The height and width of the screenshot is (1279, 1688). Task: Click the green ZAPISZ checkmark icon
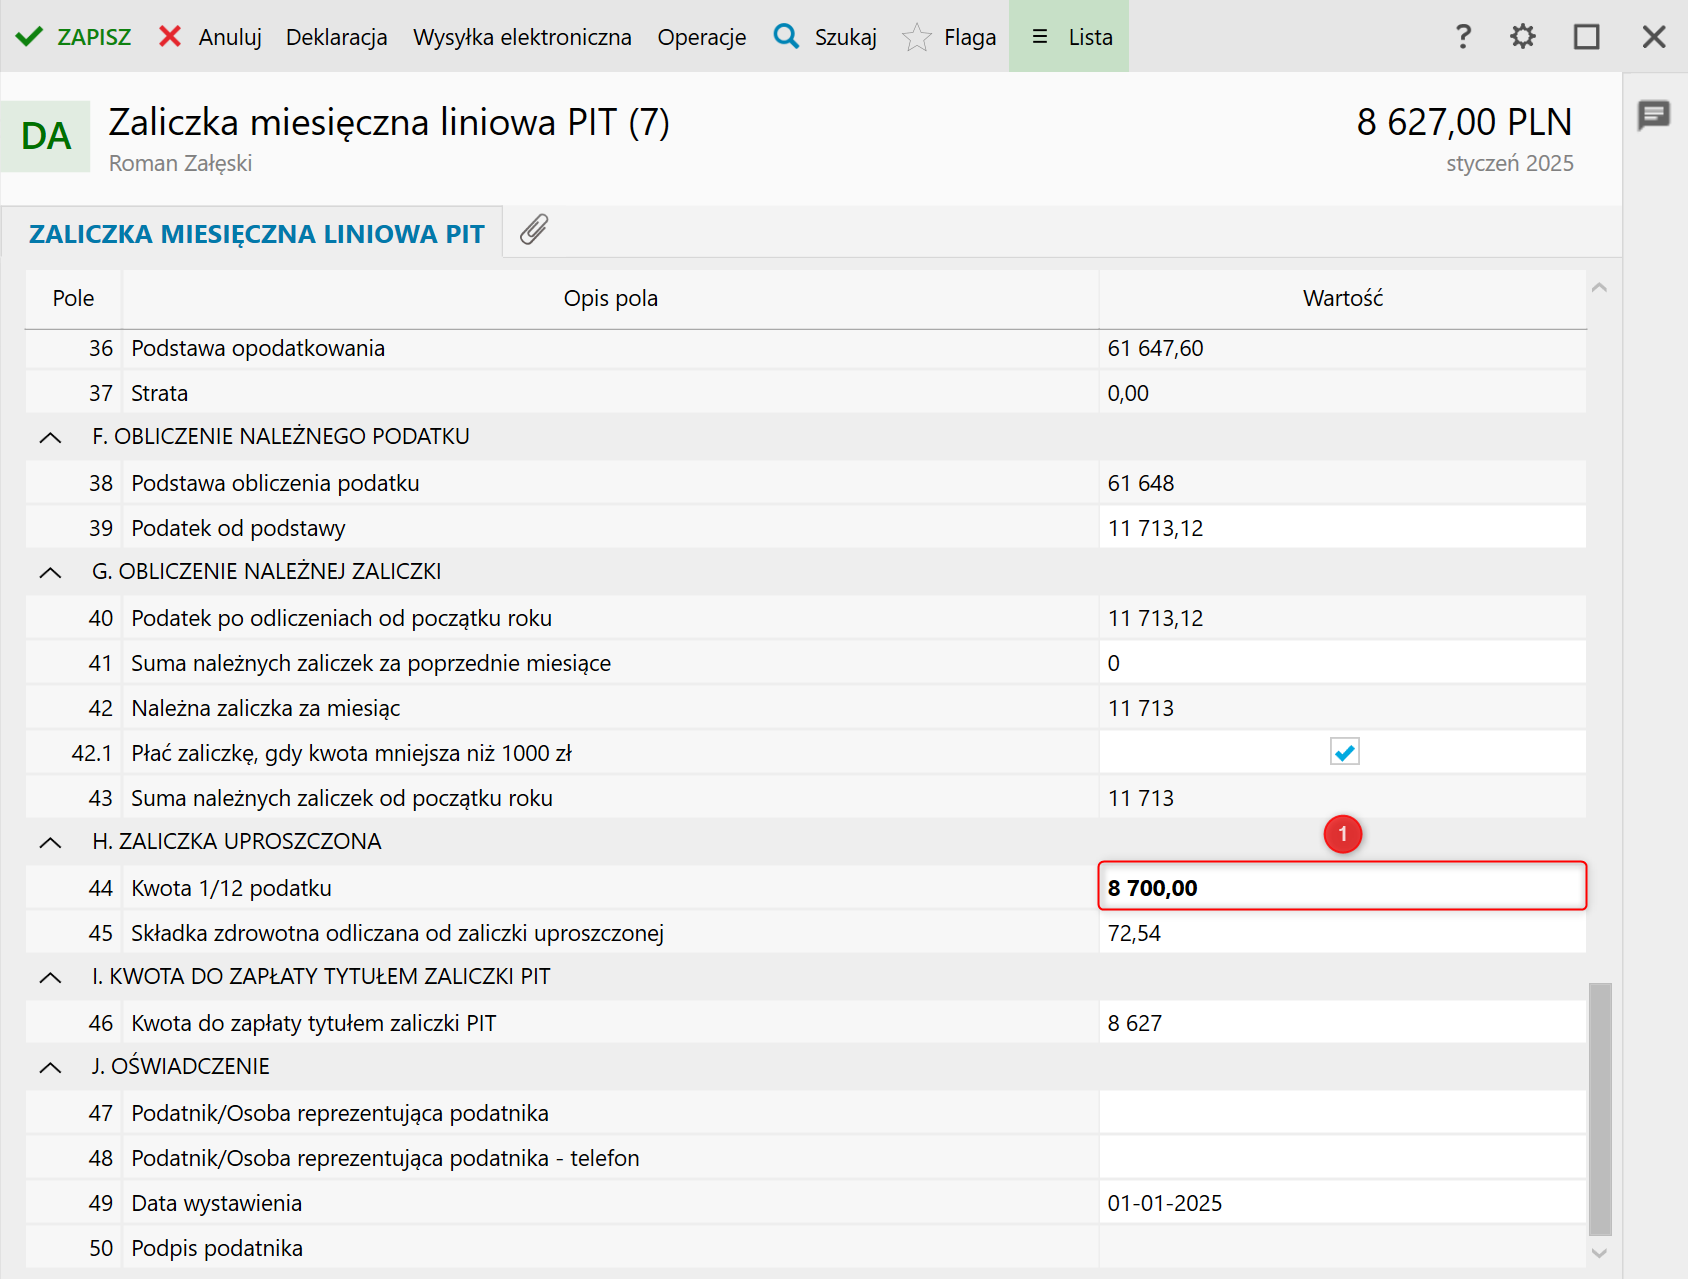click(29, 37)
